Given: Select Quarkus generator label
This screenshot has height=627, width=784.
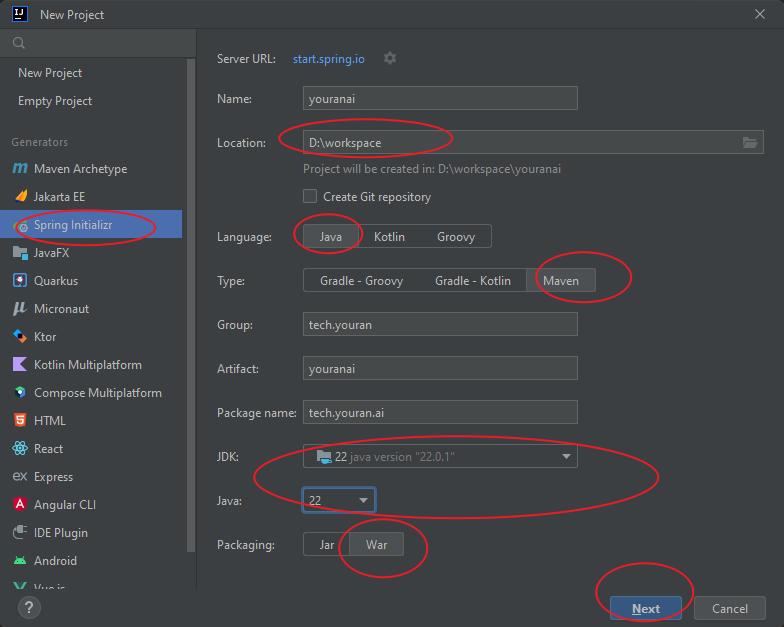Looking at the screenshot, I should pos(56,281).
